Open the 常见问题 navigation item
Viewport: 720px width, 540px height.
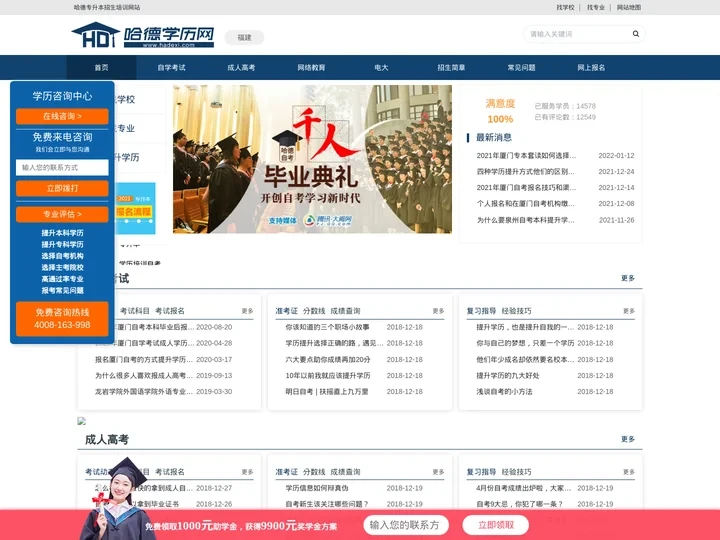point(521,68)
